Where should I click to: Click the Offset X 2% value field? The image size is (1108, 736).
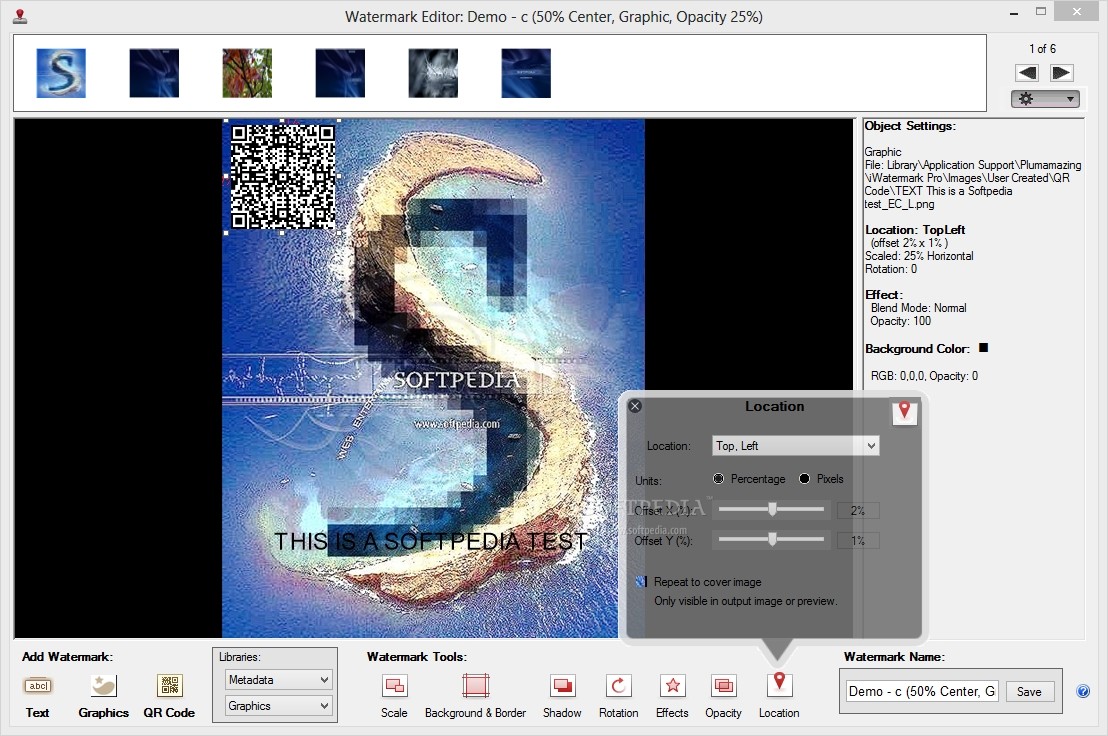pos(858,510)
